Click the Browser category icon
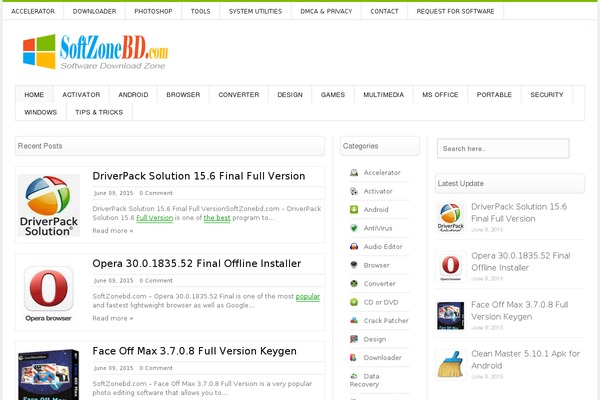600x400 pixels. [354, 265]
